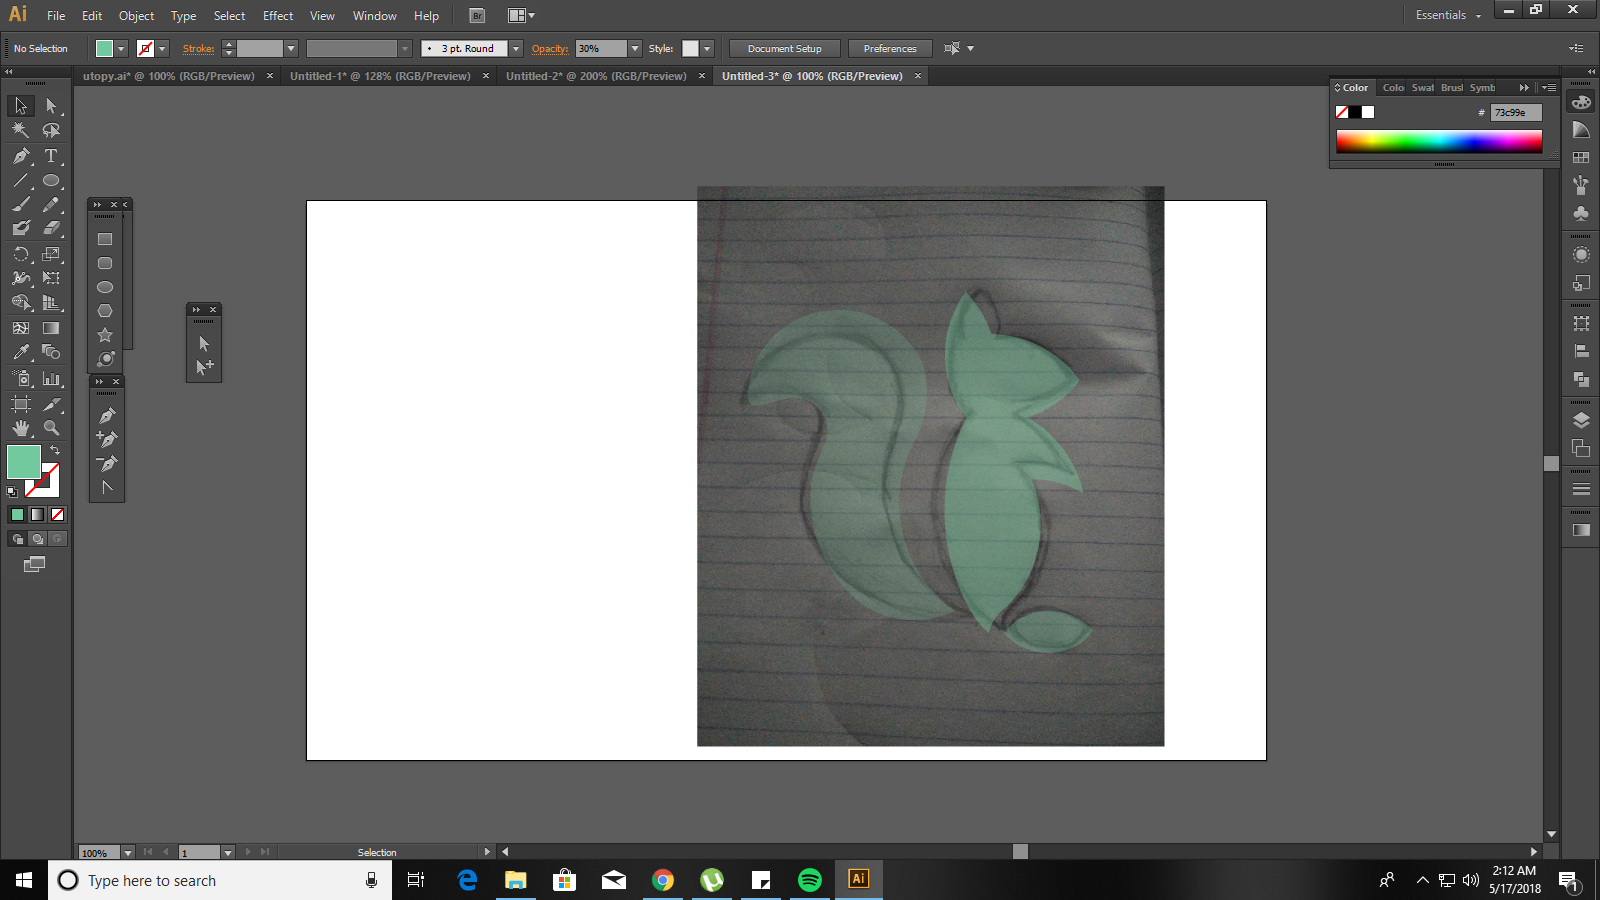Open the Effect menu
Image resolution: width=1600 pixels, height=900 pixels.
coord(277,15)
